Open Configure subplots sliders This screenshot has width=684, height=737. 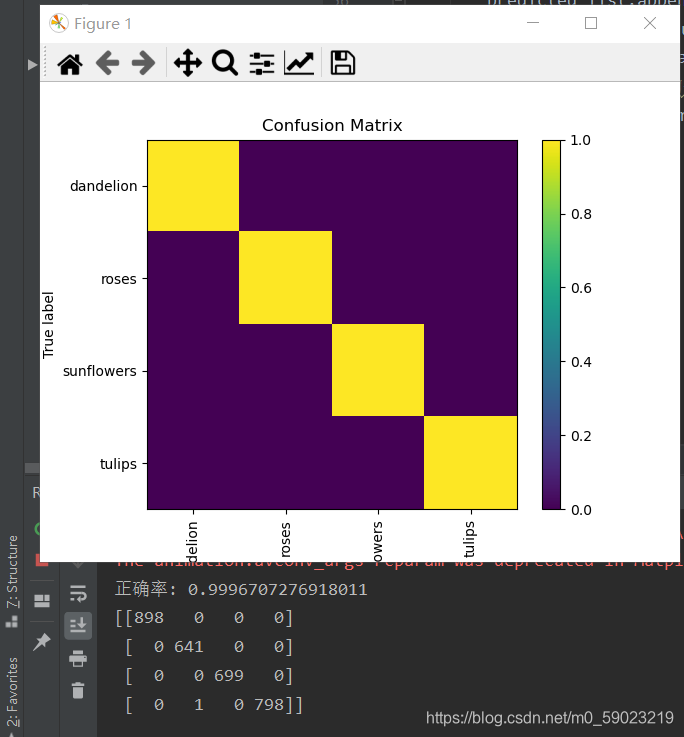click(262, 63)
